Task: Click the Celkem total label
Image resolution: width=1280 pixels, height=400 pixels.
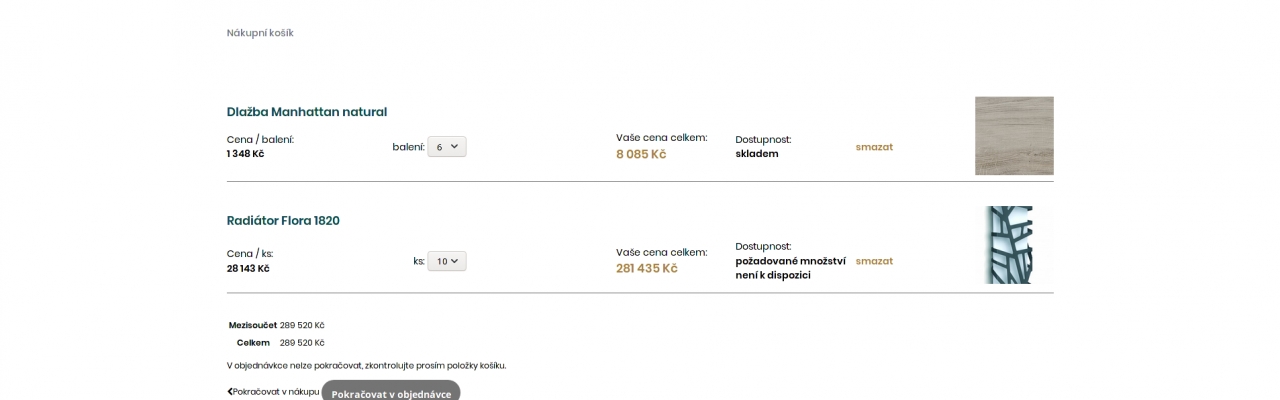Action: pos(253,343)
